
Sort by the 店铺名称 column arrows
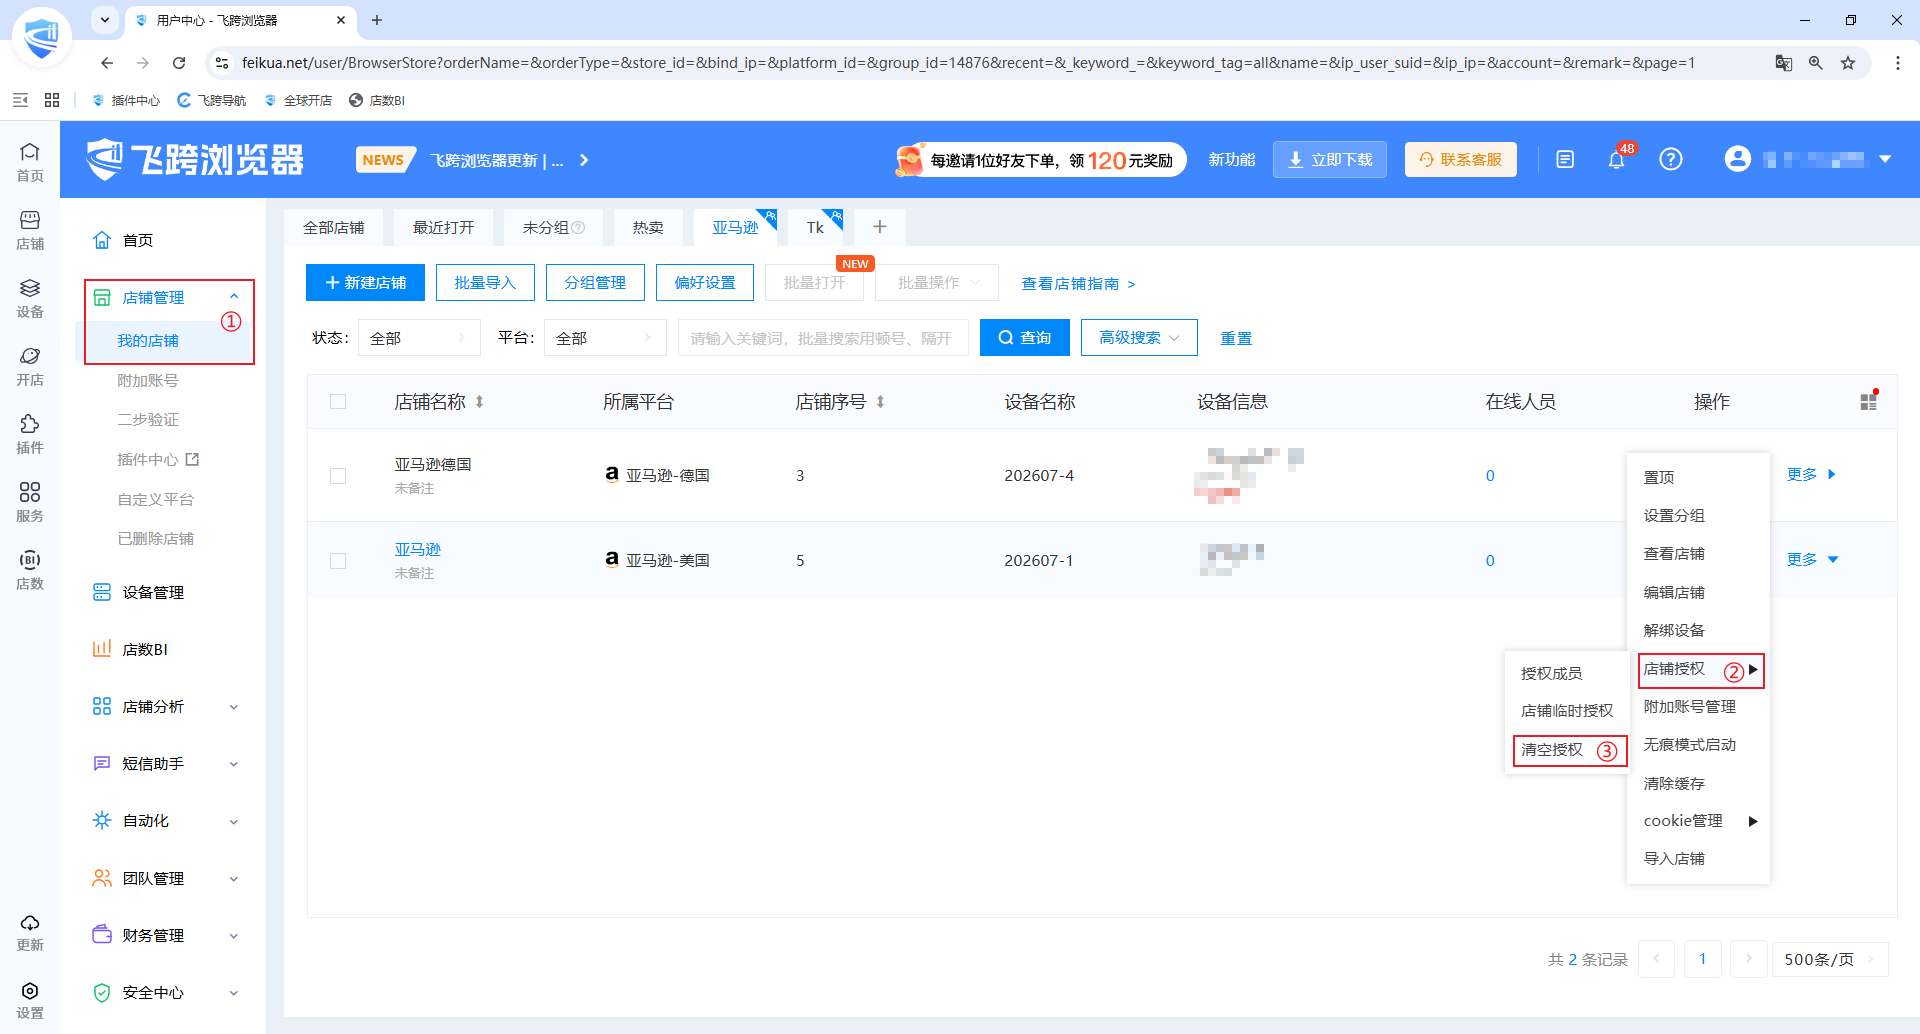[x=480, y=402]
